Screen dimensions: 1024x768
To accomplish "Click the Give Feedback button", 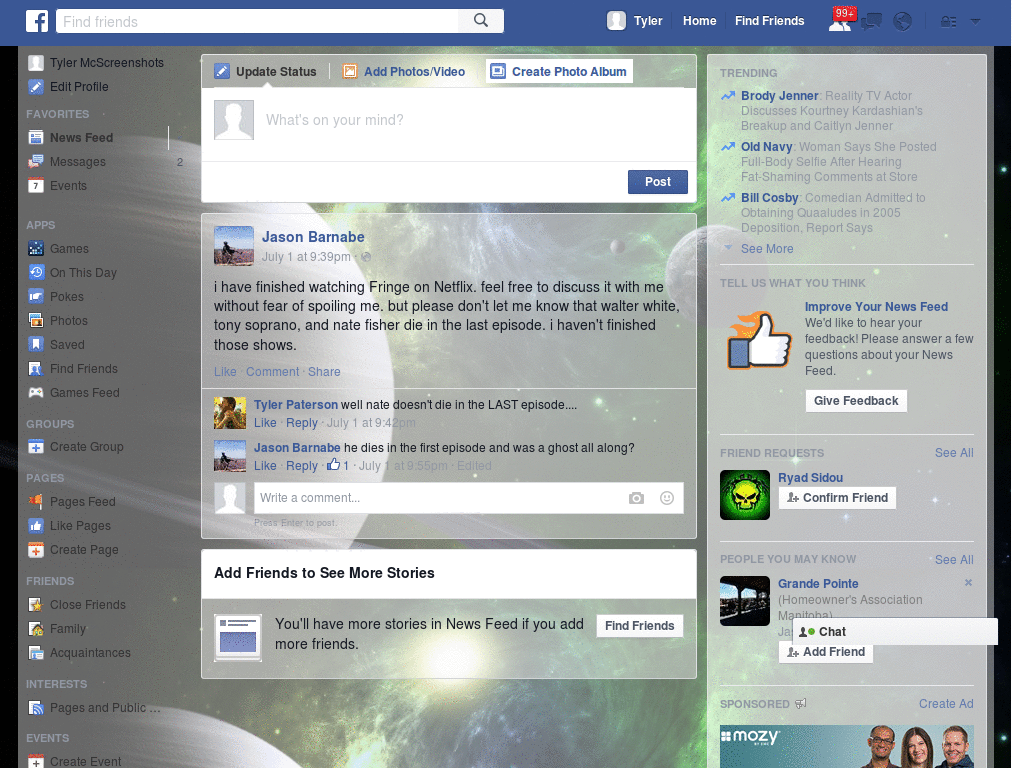I will (x=856, y=400).
